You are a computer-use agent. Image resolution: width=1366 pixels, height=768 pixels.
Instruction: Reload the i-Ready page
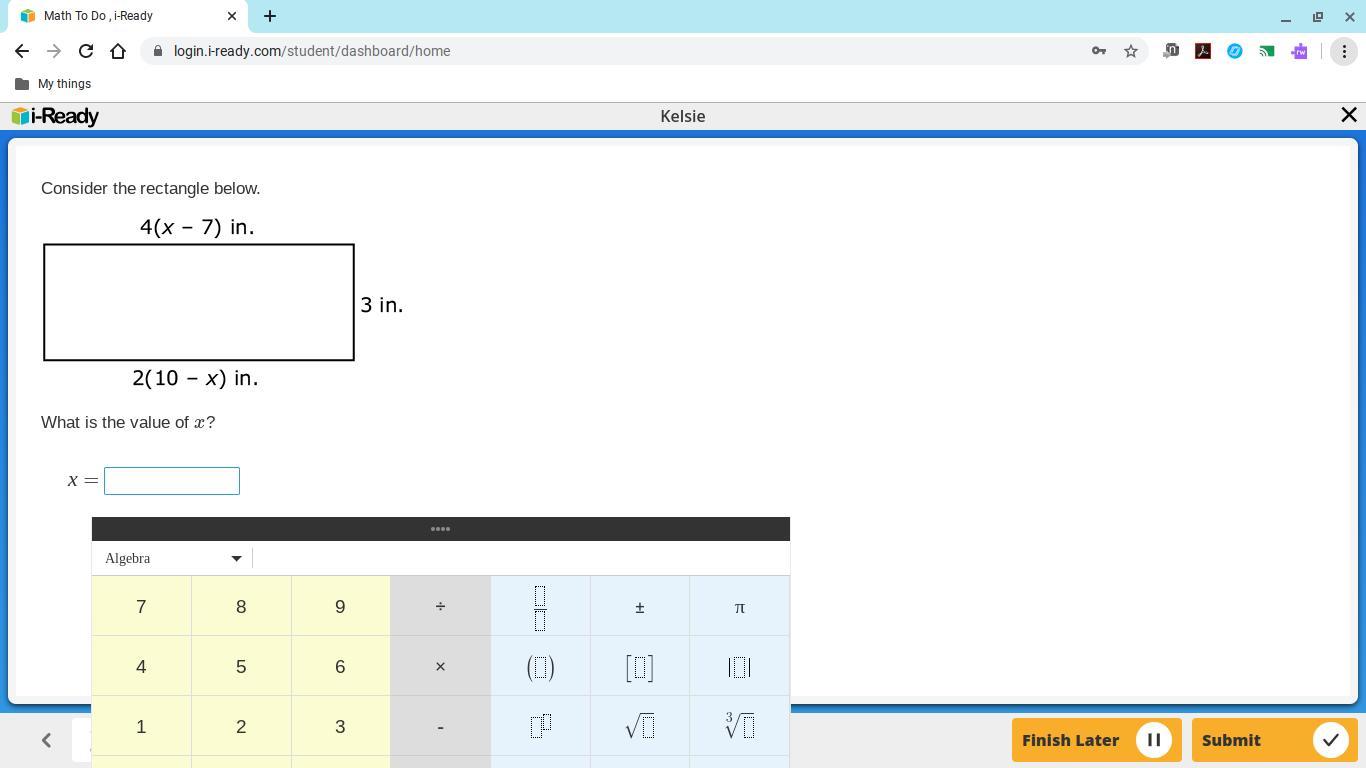(x=86, y=51)
